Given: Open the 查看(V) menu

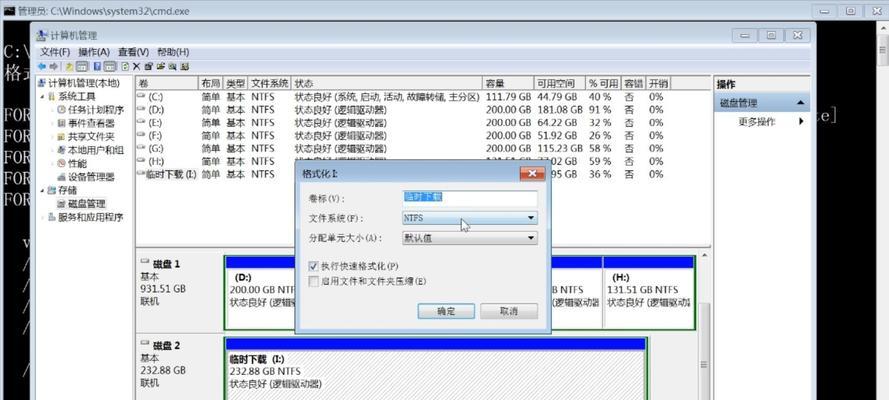Looking at the screenshot, I should tap(132, 52).
